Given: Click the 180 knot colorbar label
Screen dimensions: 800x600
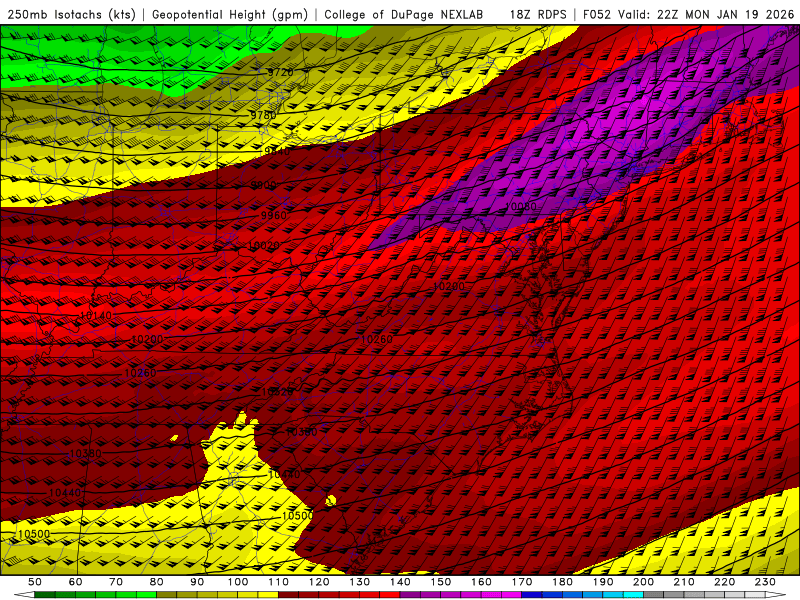Looking at the screenshot, I should [562, 582].
